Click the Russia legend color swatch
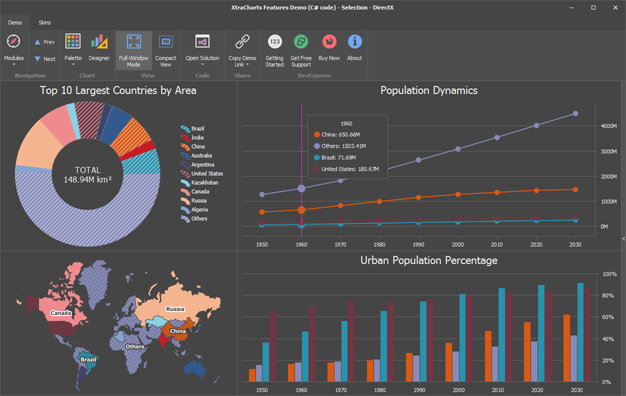This screenshot has width=626, height=396. 185,201
